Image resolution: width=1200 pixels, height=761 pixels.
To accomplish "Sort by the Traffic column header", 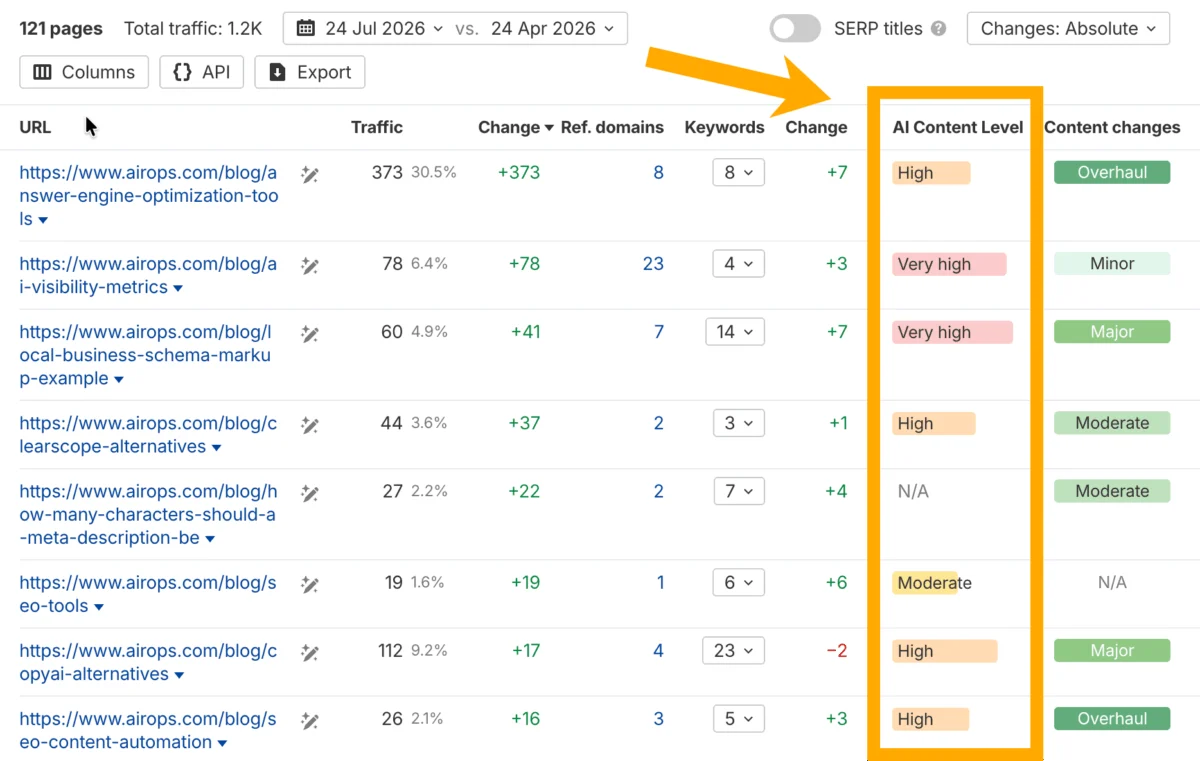I will tap(377, 127).
